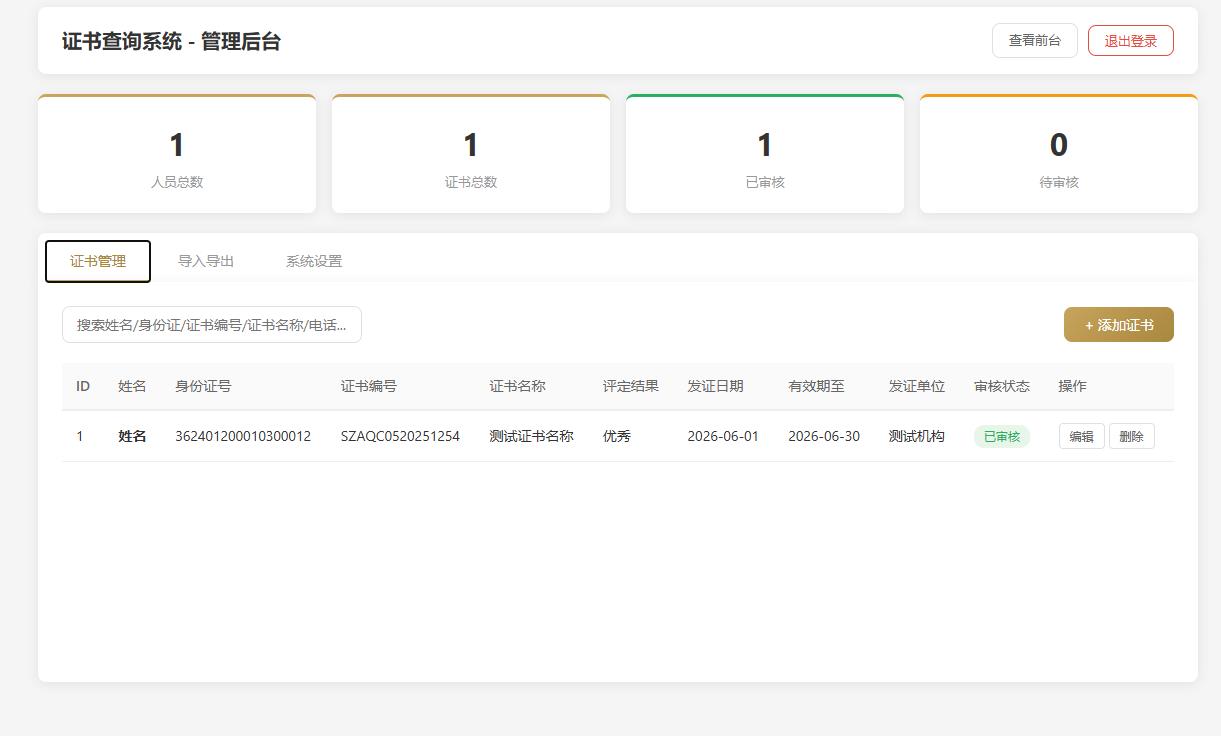Viewport: 1221px width, 736px height.
Task: Click the 退出登录 button
Action: pyautogui.click(x=1130, y=41)
